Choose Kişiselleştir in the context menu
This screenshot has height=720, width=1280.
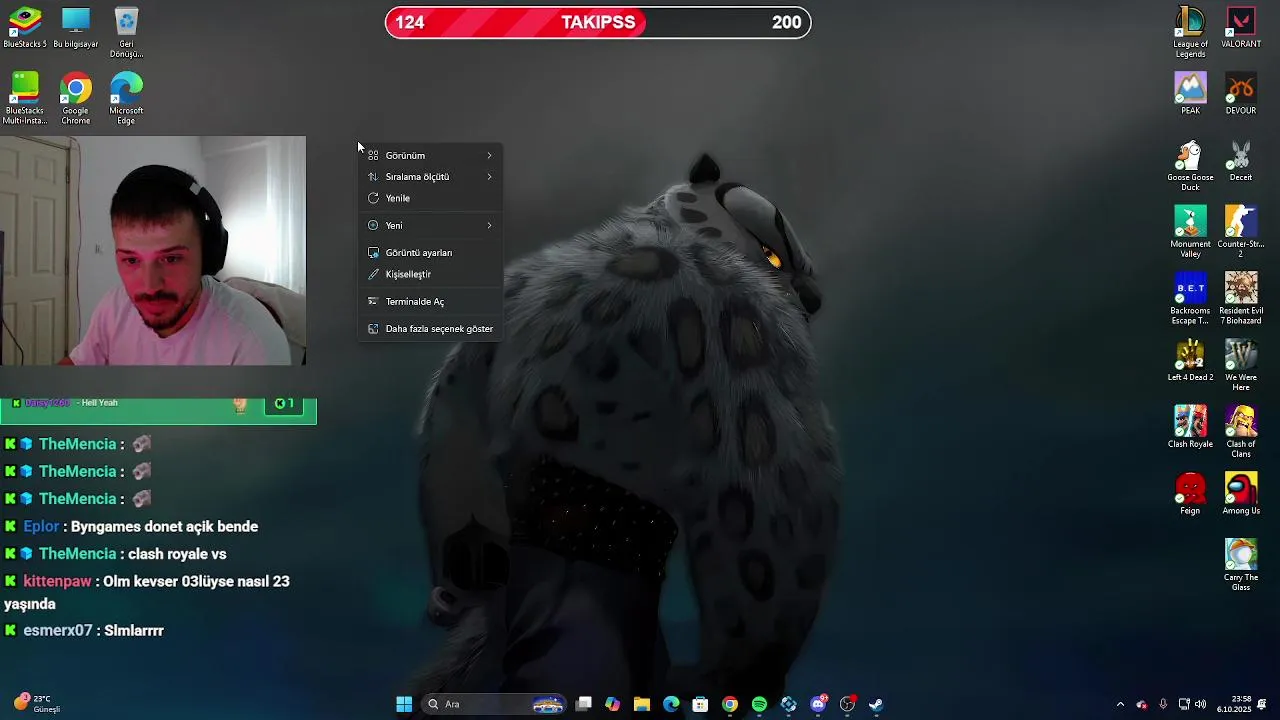[x=430, y=274]
